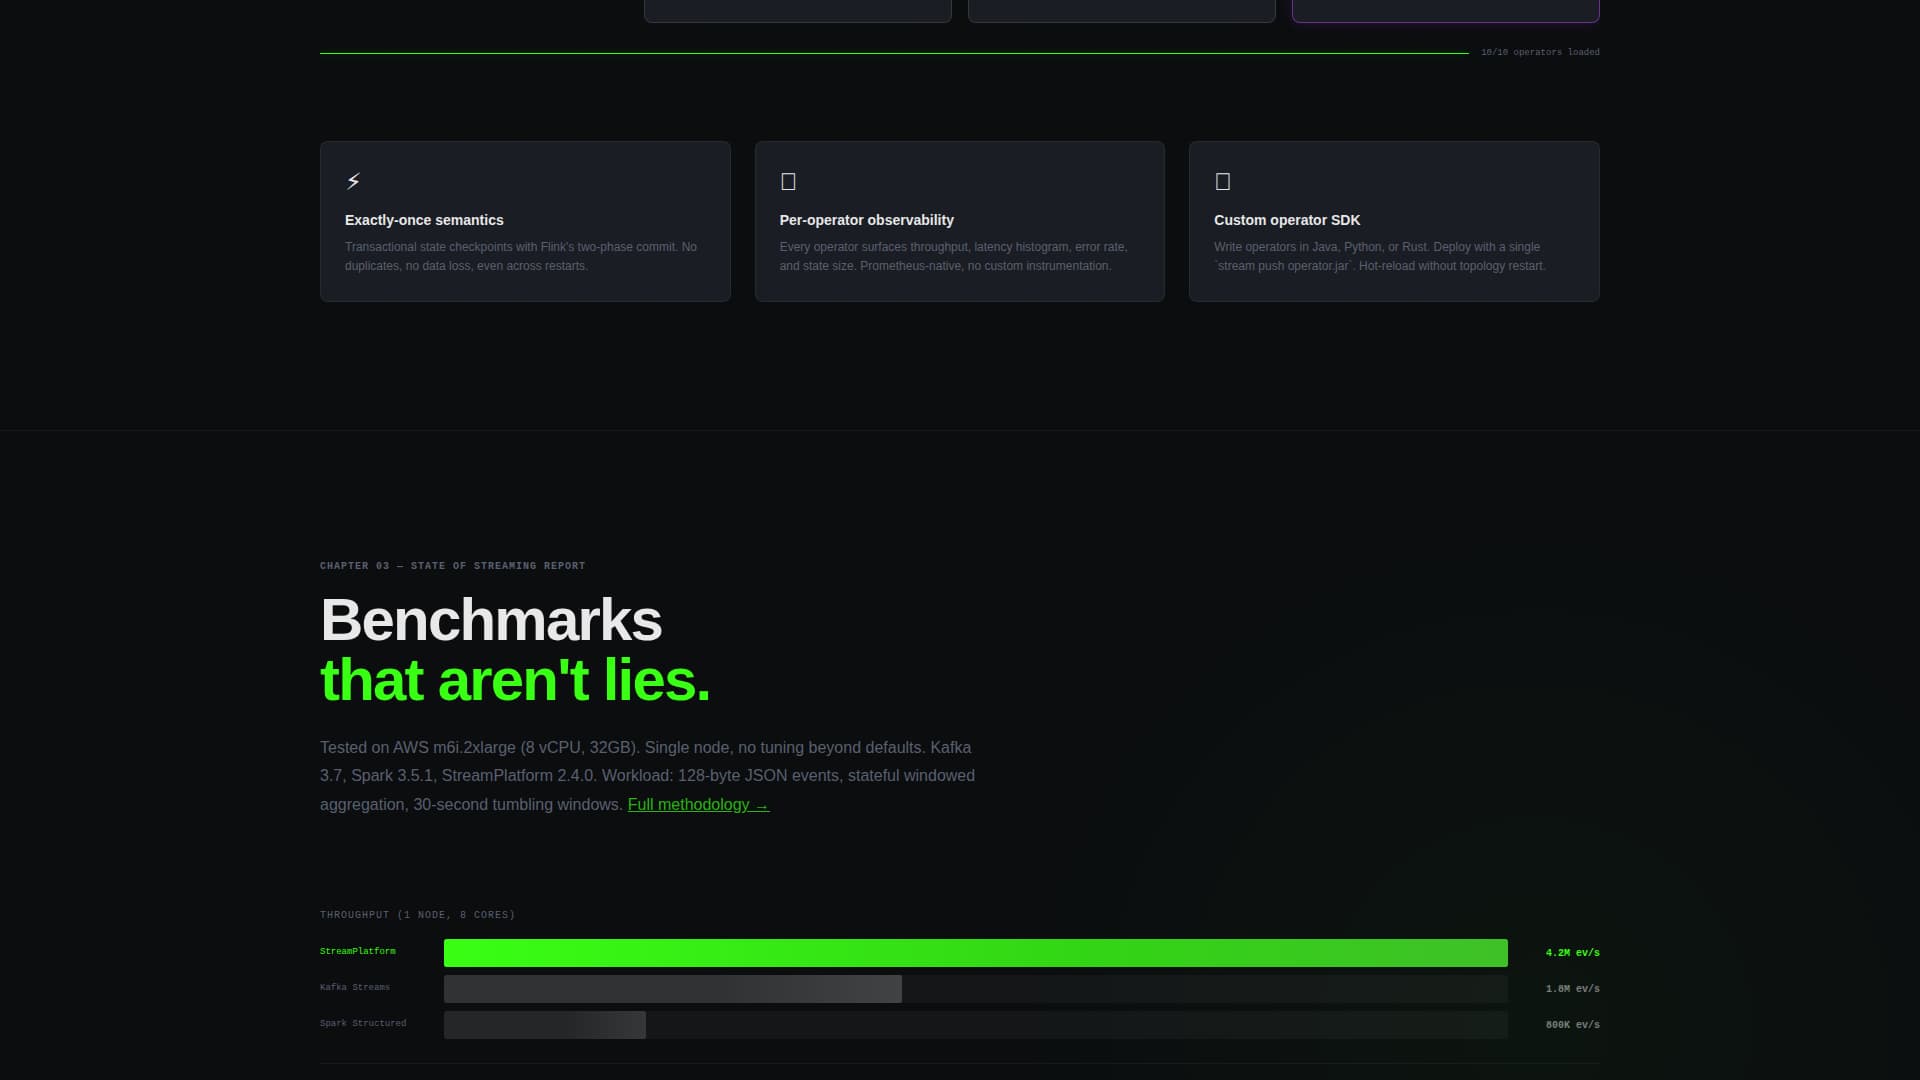Open the Full methodology link

(x=698, y=805)
